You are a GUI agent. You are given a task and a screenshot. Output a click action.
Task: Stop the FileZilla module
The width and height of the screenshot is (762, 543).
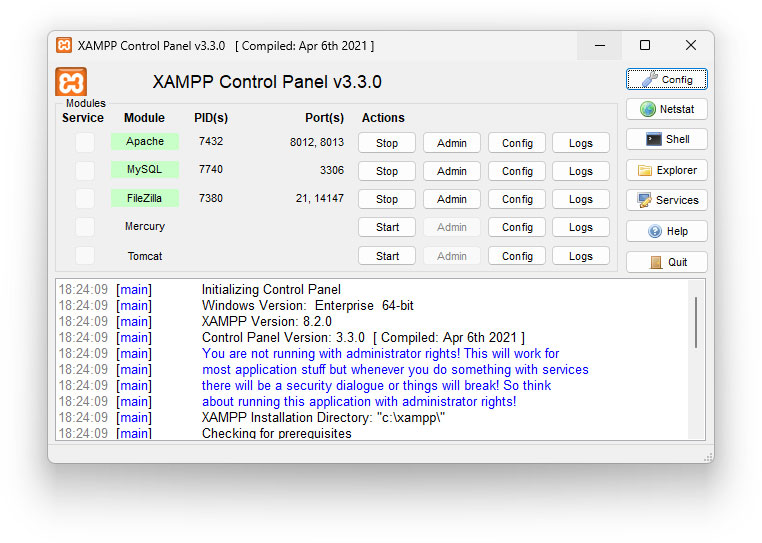tap(387, 199)
